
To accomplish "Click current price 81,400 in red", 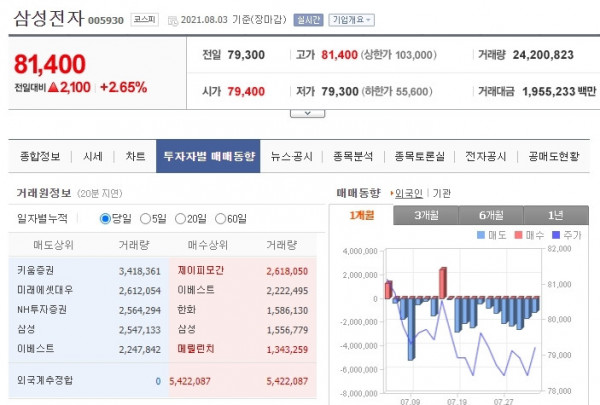I will (50, 64).
